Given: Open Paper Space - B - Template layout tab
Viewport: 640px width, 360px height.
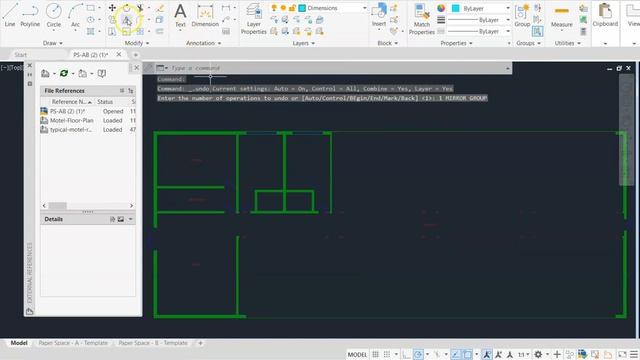Looking at the screenshot, I should [x=153, y=343].
